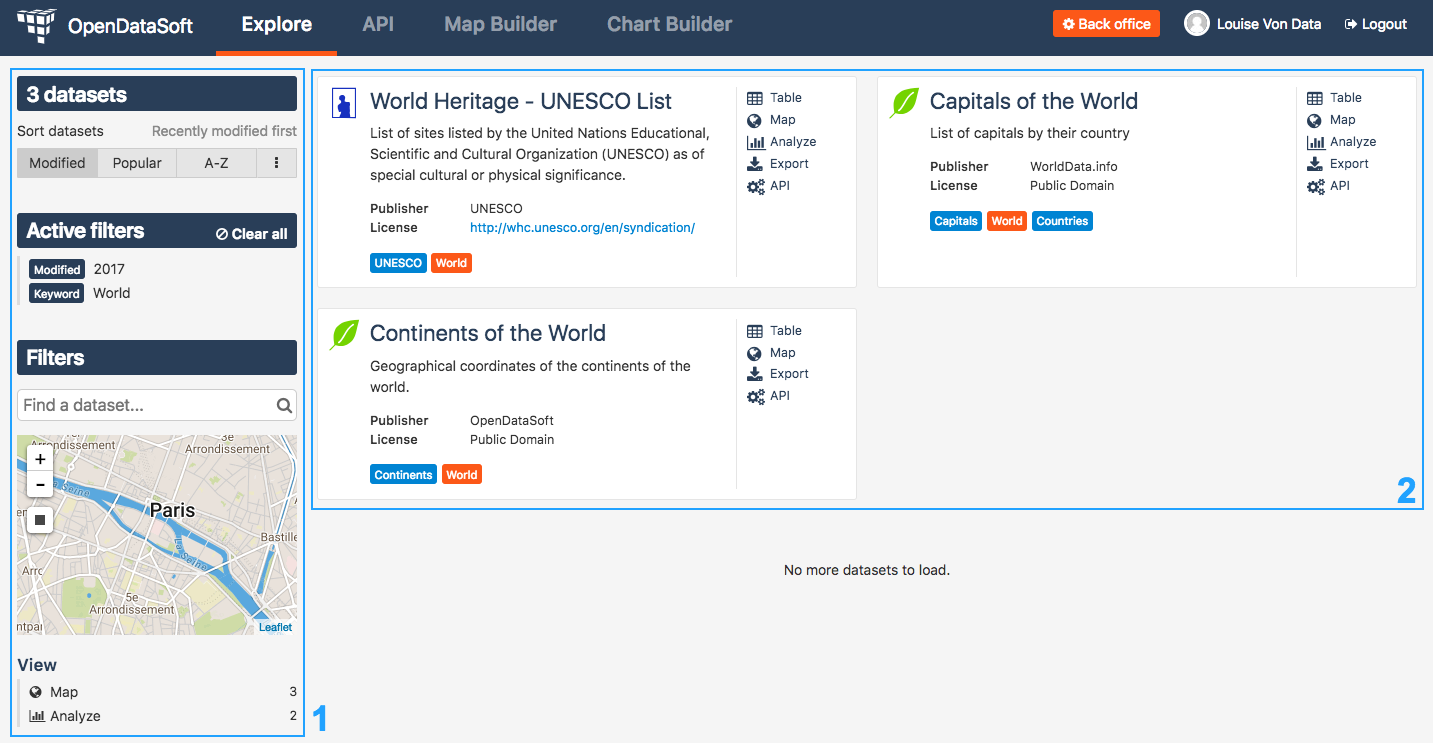Open Map view for World Heritage dataset
The width and height of the screenshot is (1433, 743).
(771, 120)
